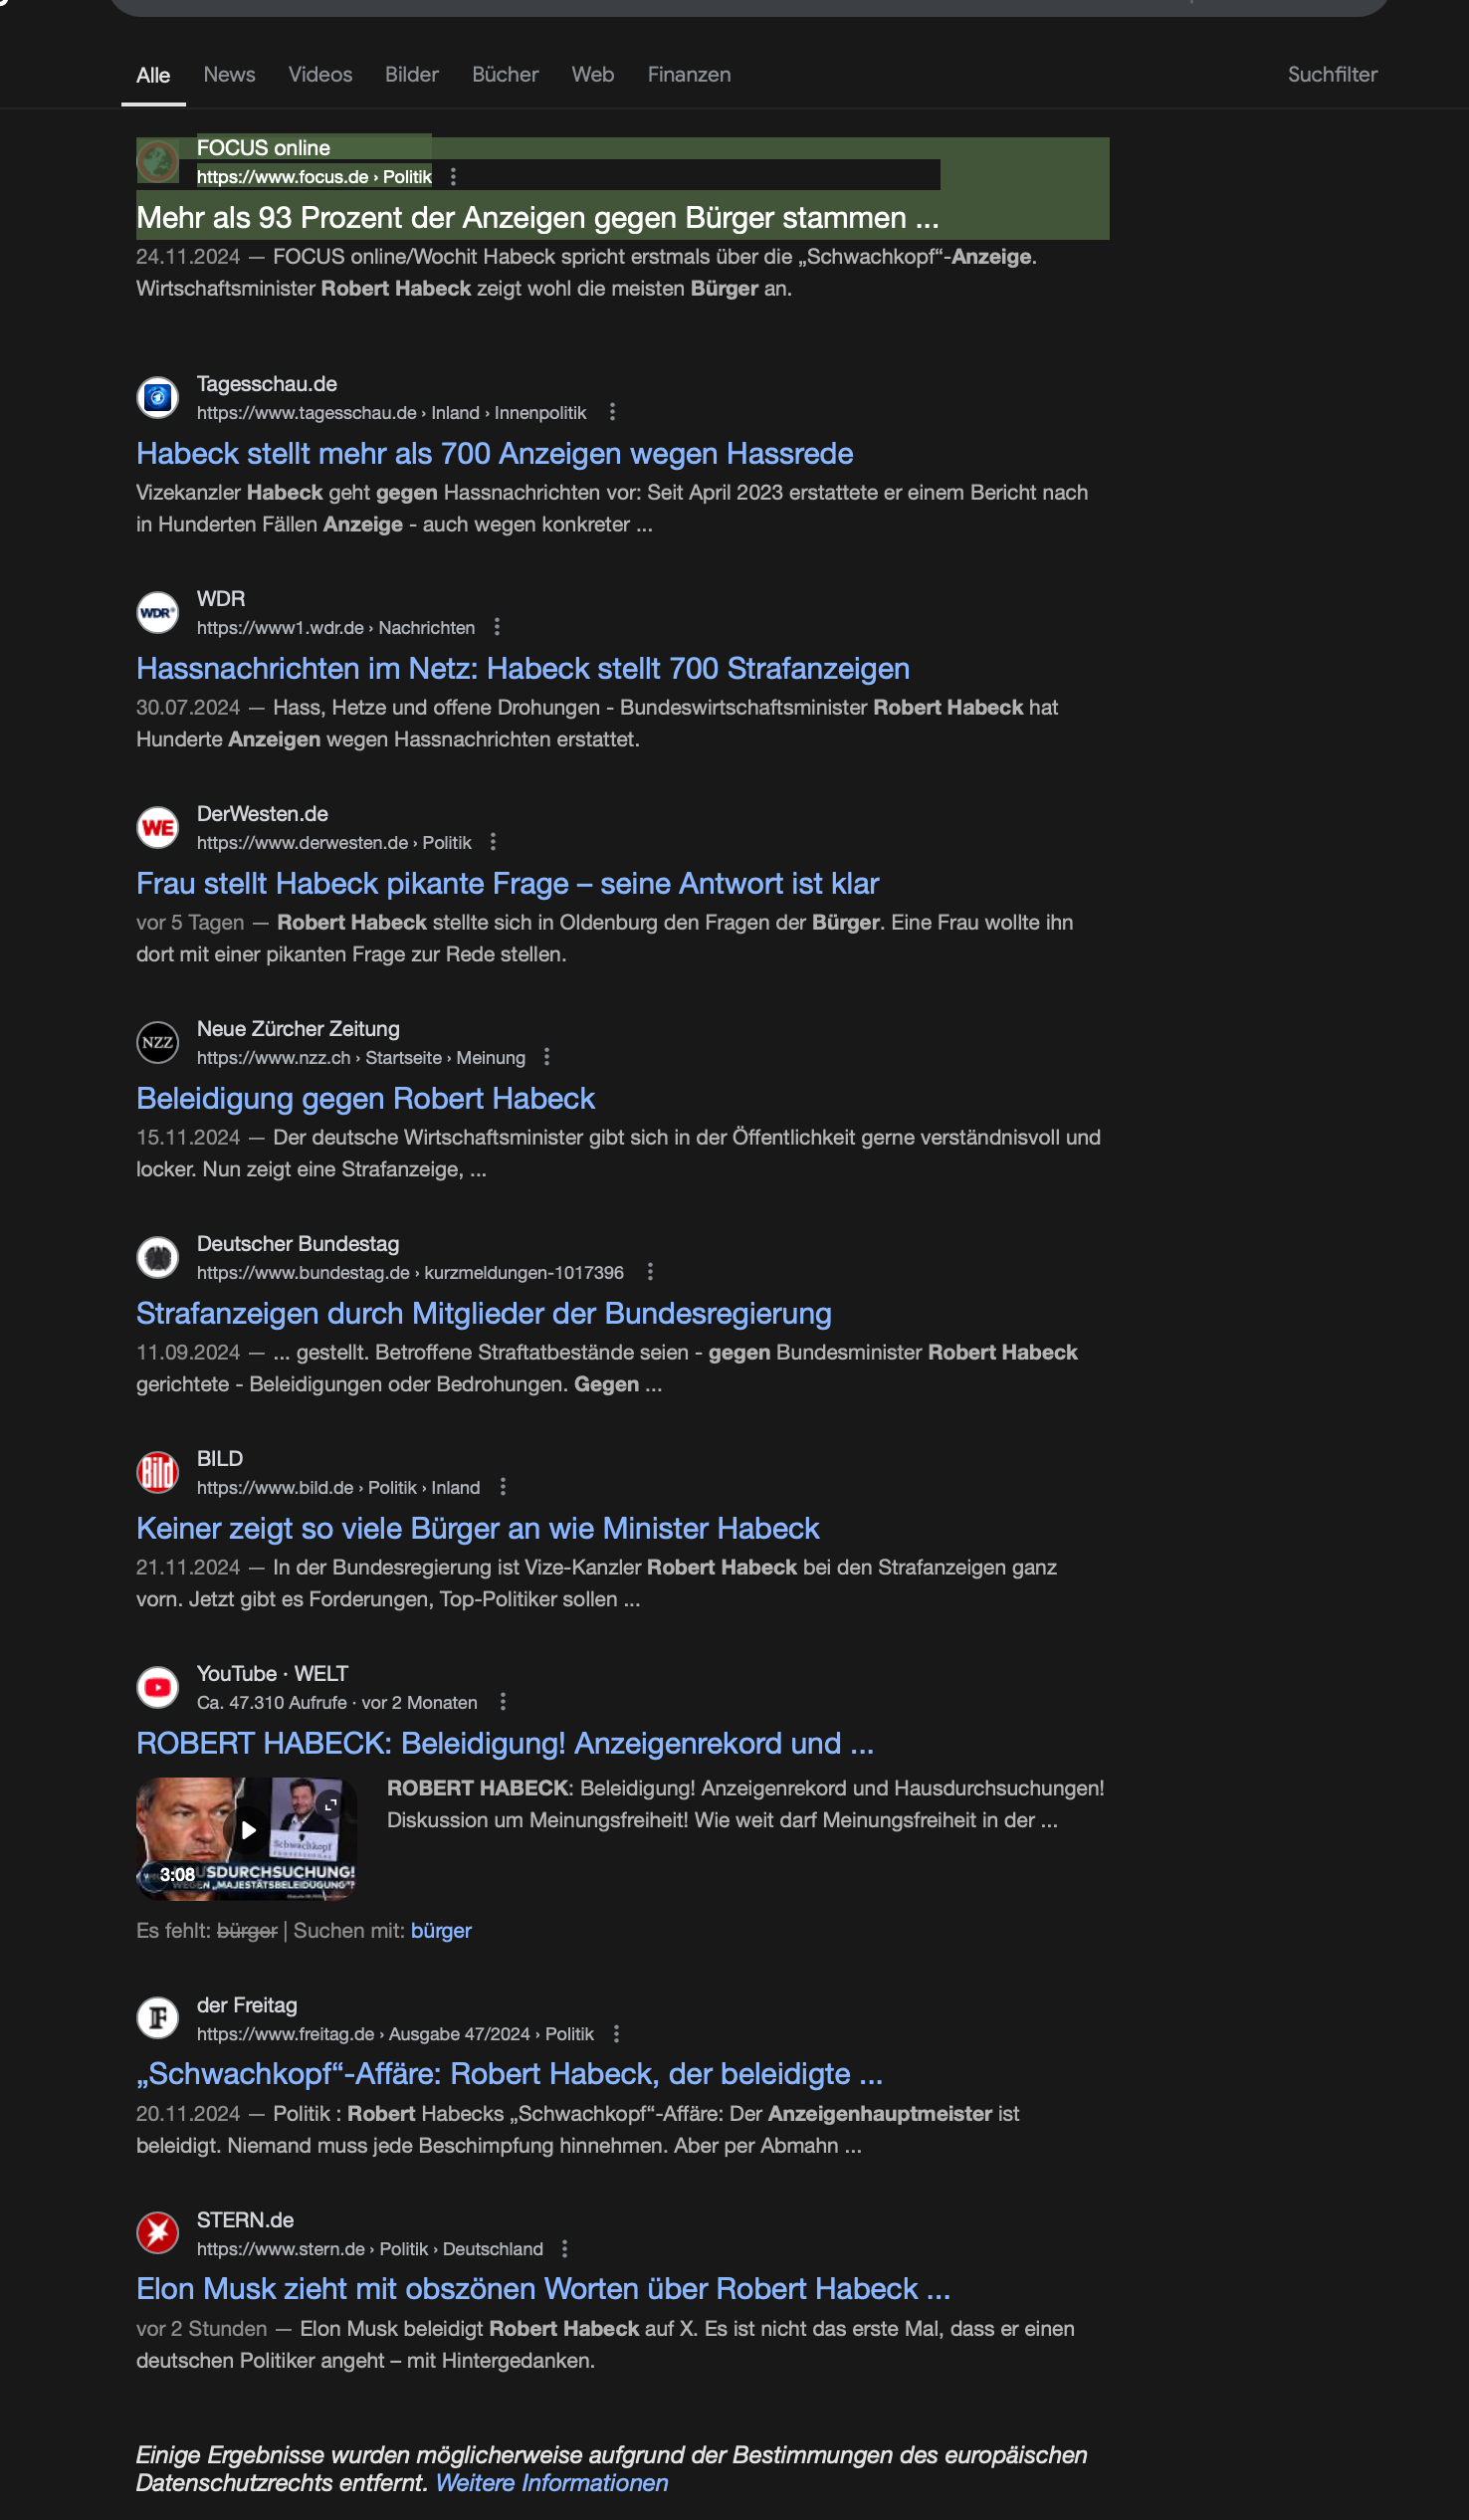Click the BILD logo favicon
1469x2520 pixels.
pyautogui.click(x=157, y=1472)
